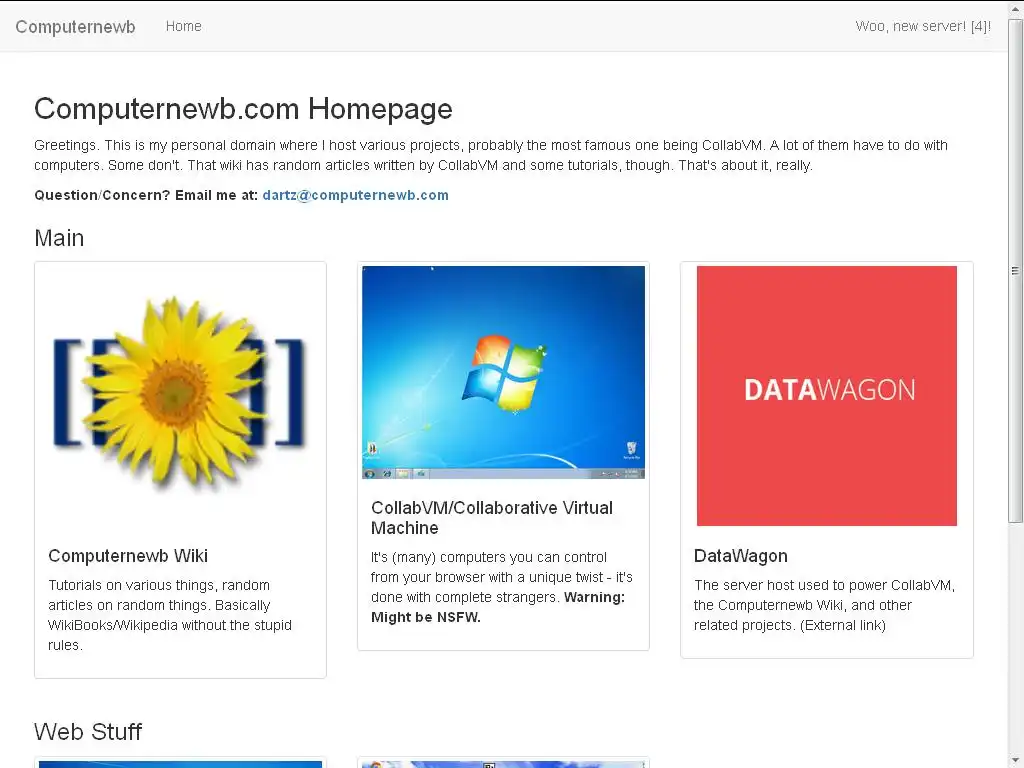This screenshot has width=1024, height=768.
Task: Open the Computernewb brand link in navbar
Action: [x=75, y=27]
